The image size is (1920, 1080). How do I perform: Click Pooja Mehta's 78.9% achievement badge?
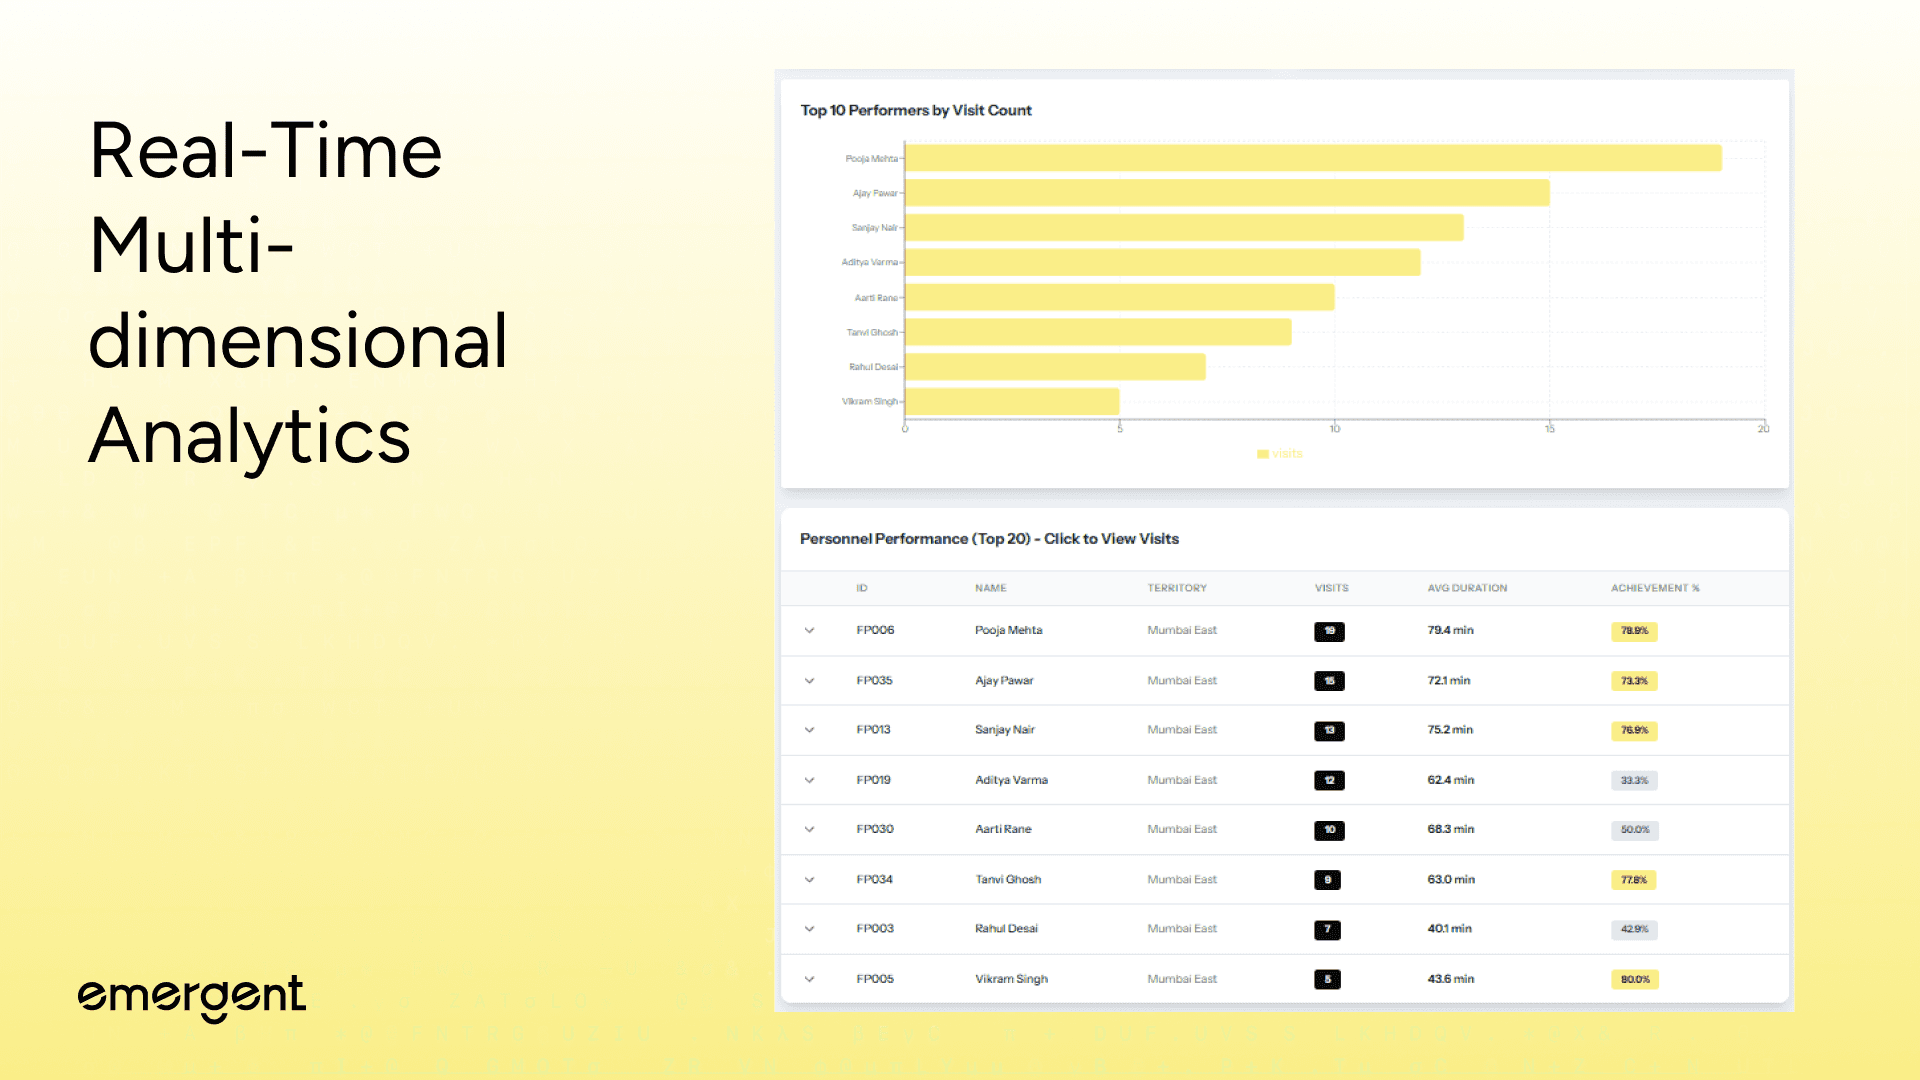pos(1634,631)
